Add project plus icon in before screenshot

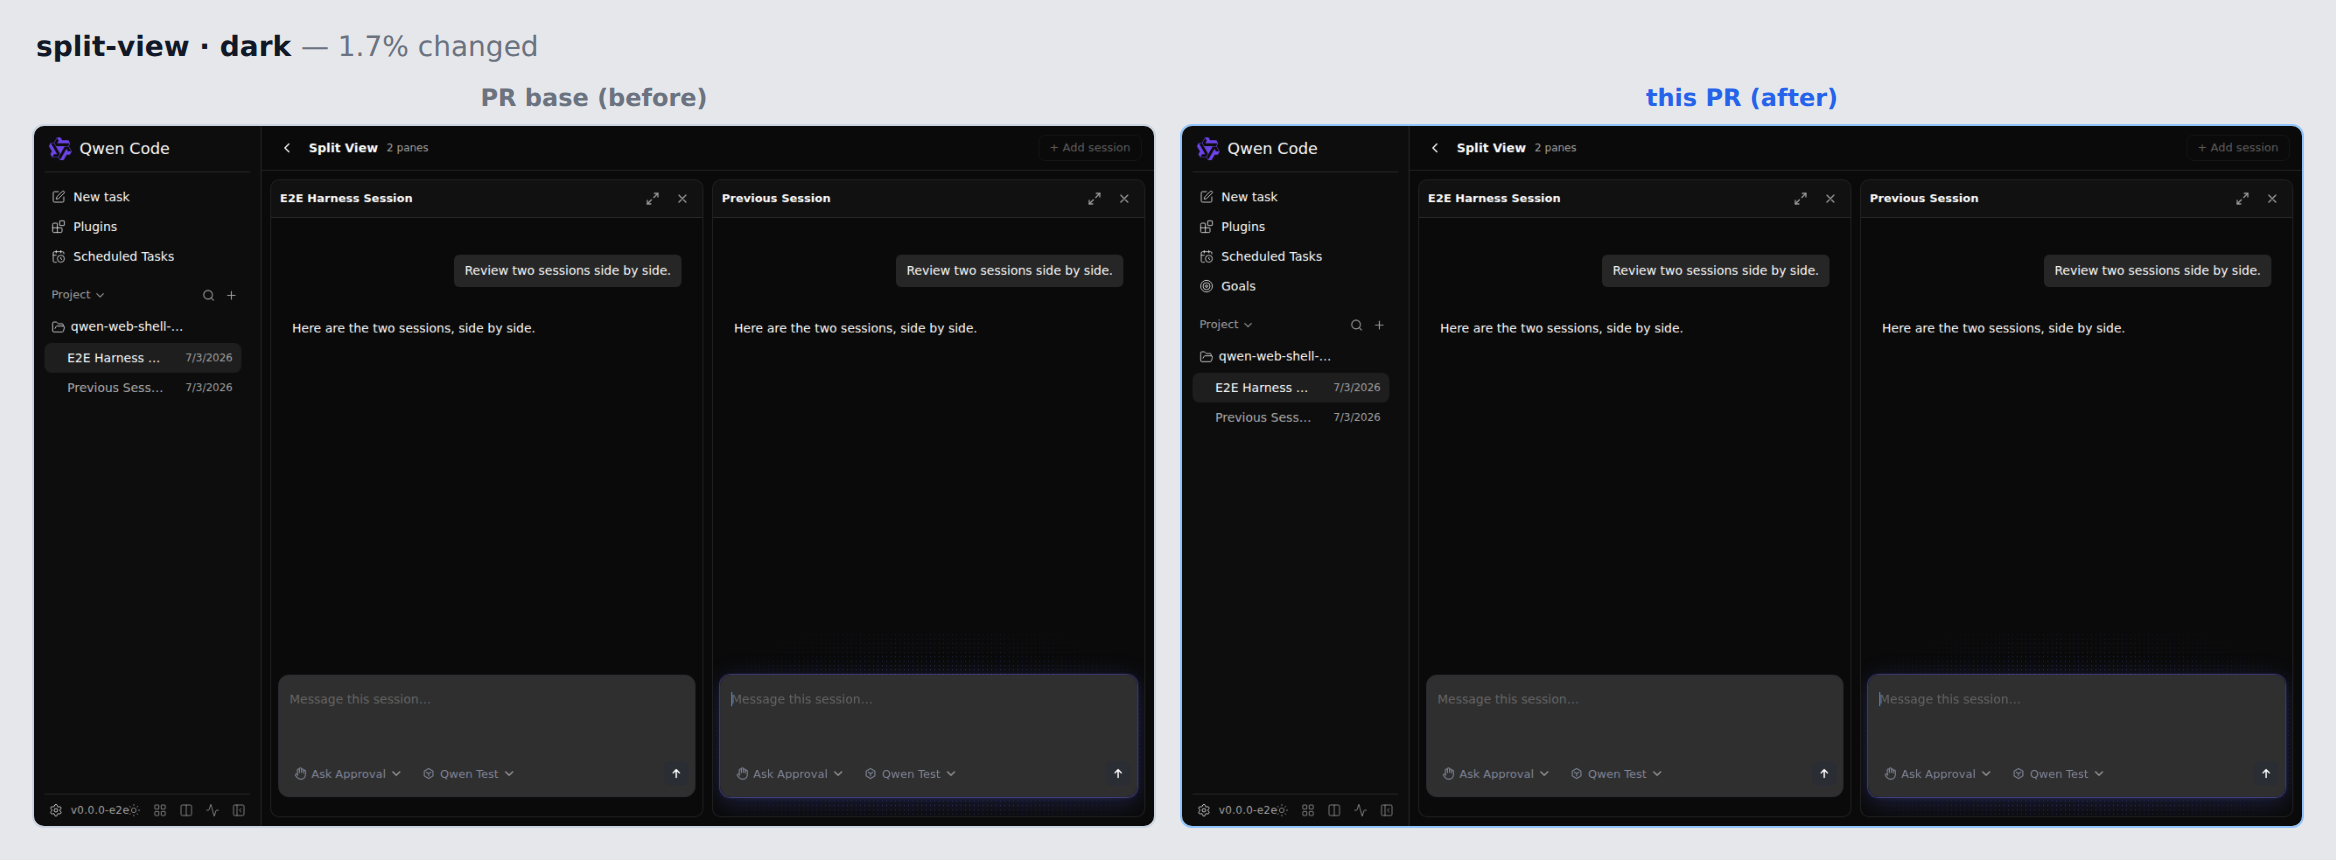click(x=231, y=295)
